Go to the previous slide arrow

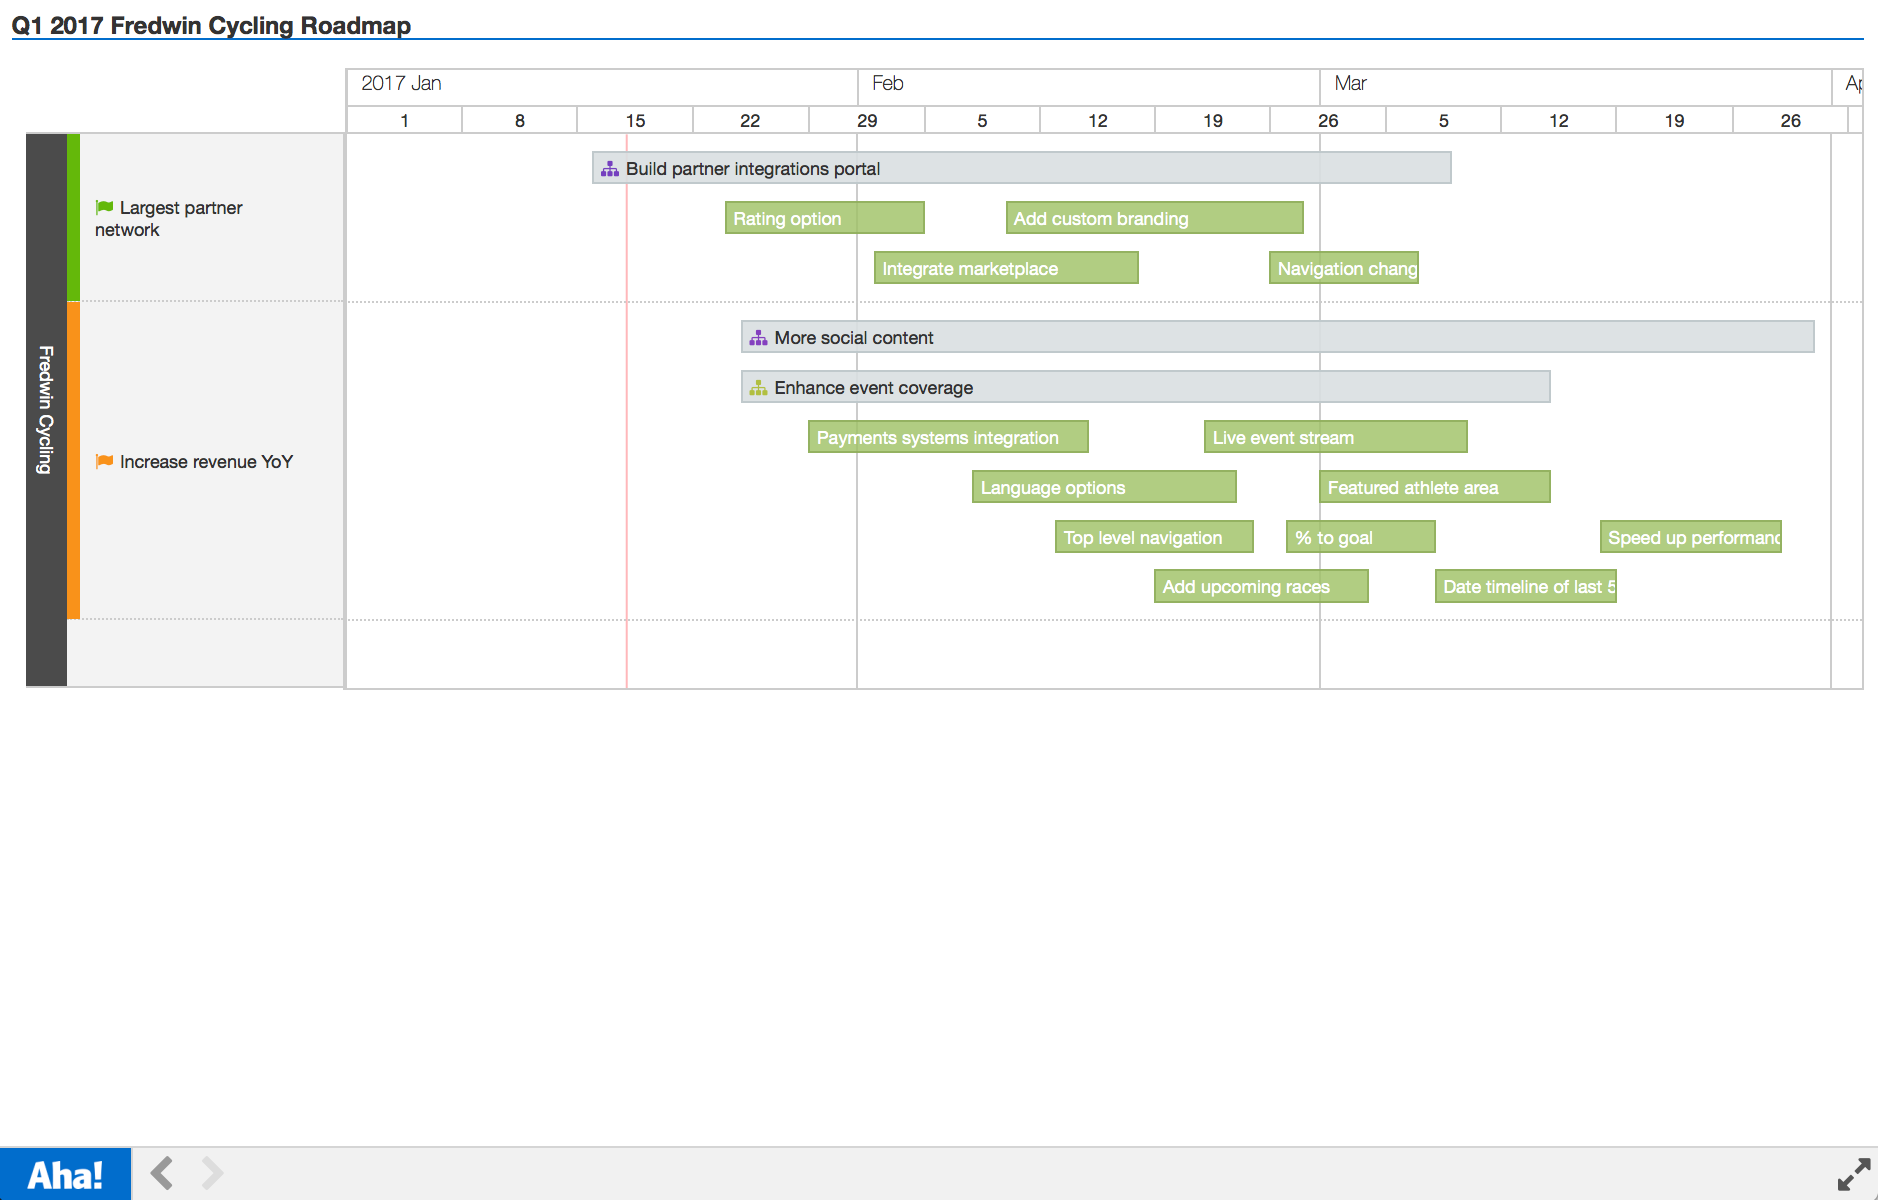tap(162, 1173)
